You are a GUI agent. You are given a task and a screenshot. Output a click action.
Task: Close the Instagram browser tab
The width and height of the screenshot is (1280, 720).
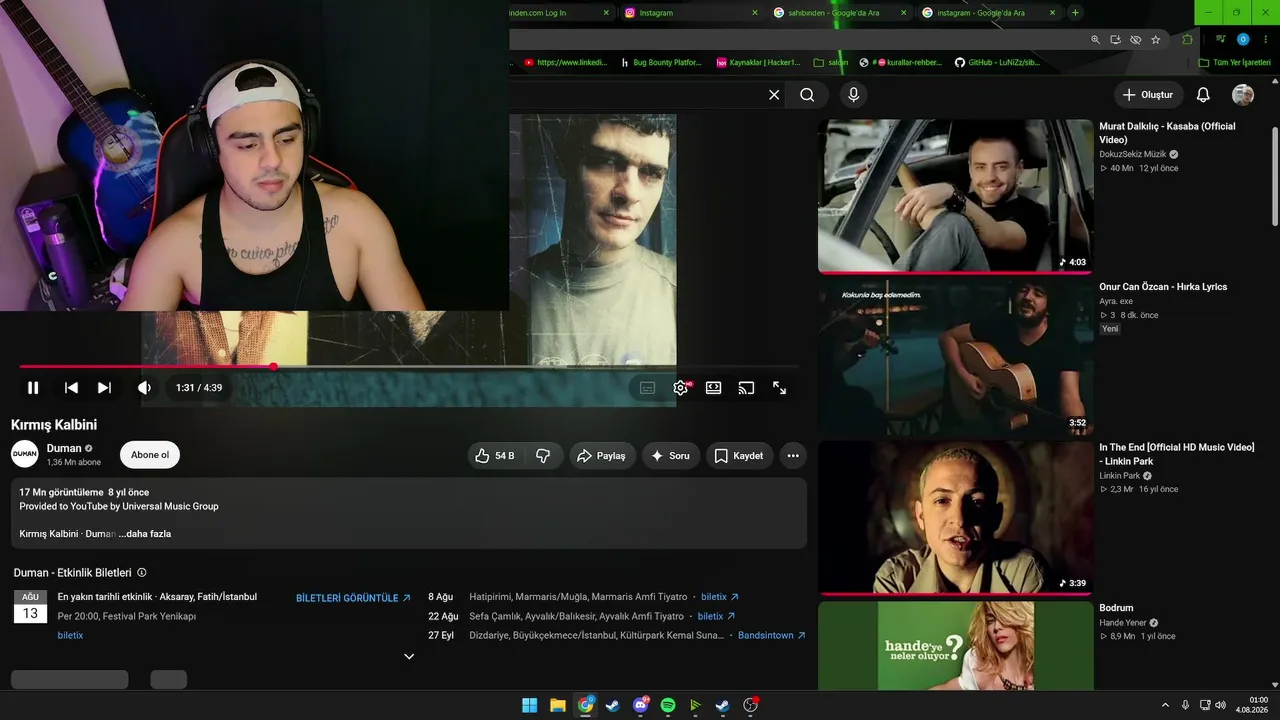click(755, 13)
